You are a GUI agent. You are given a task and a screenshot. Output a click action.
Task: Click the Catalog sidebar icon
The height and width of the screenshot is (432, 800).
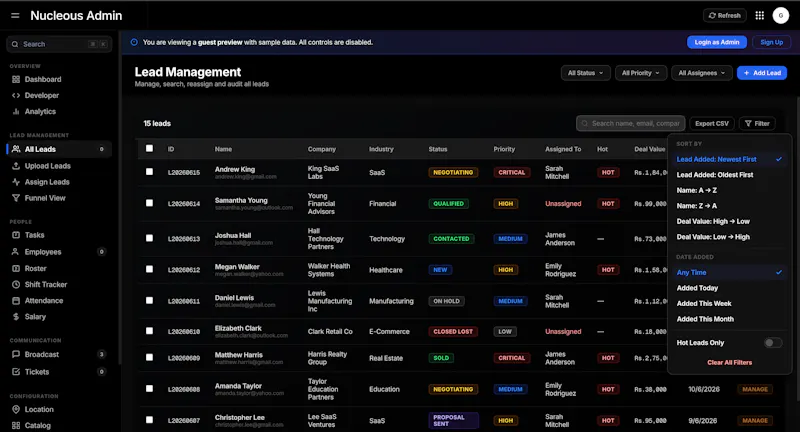tap(16, 425)
